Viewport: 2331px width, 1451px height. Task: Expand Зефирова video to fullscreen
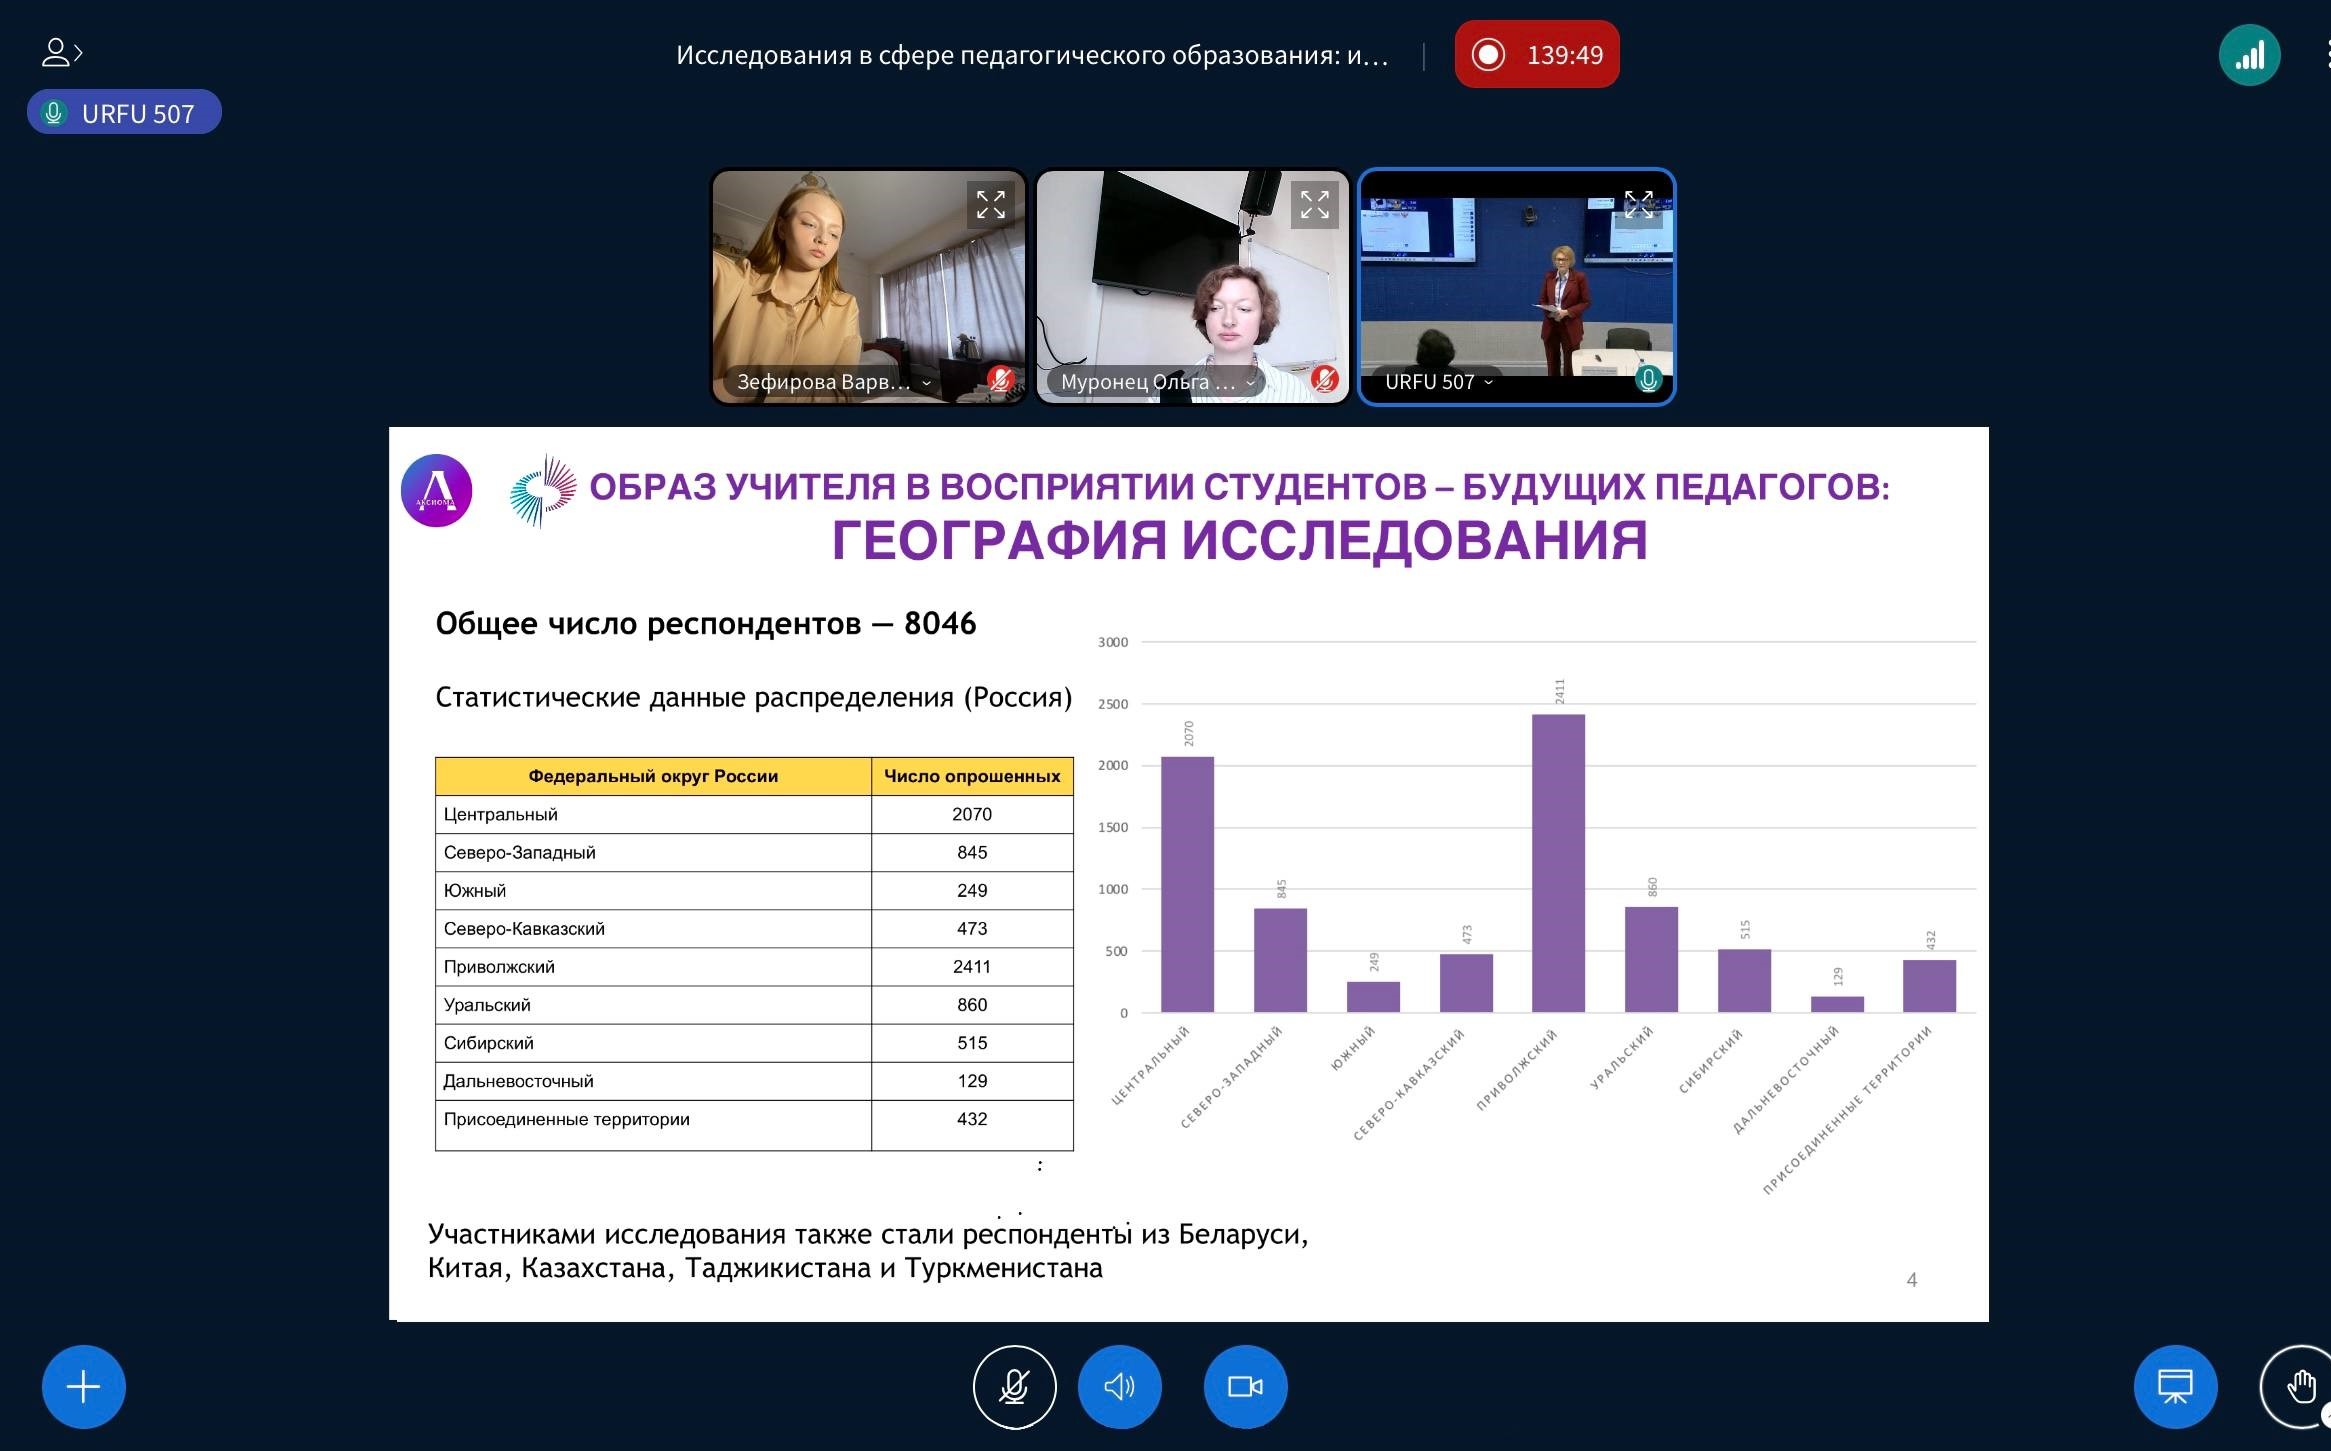click(990, 205)
